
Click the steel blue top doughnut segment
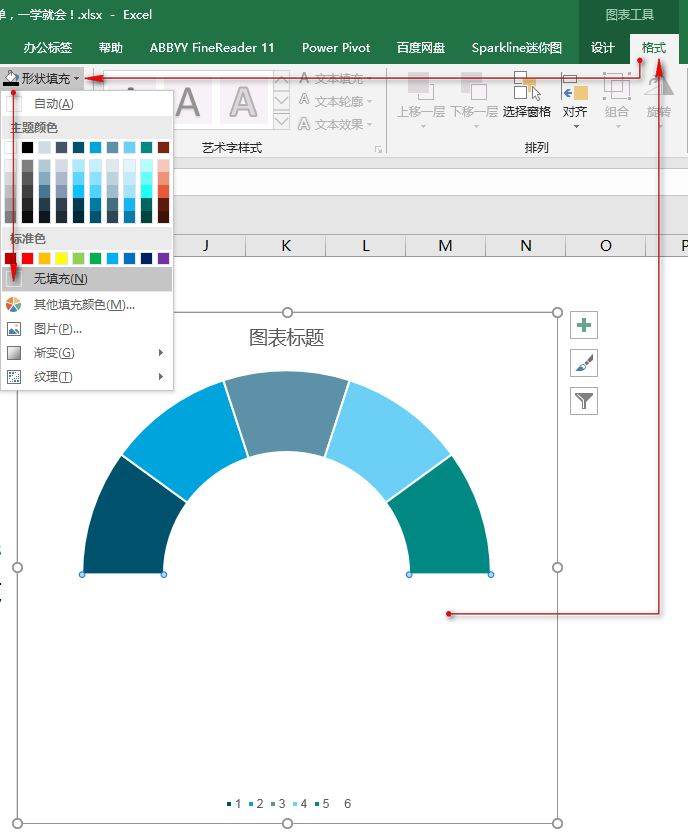click(x=287, y=412)
